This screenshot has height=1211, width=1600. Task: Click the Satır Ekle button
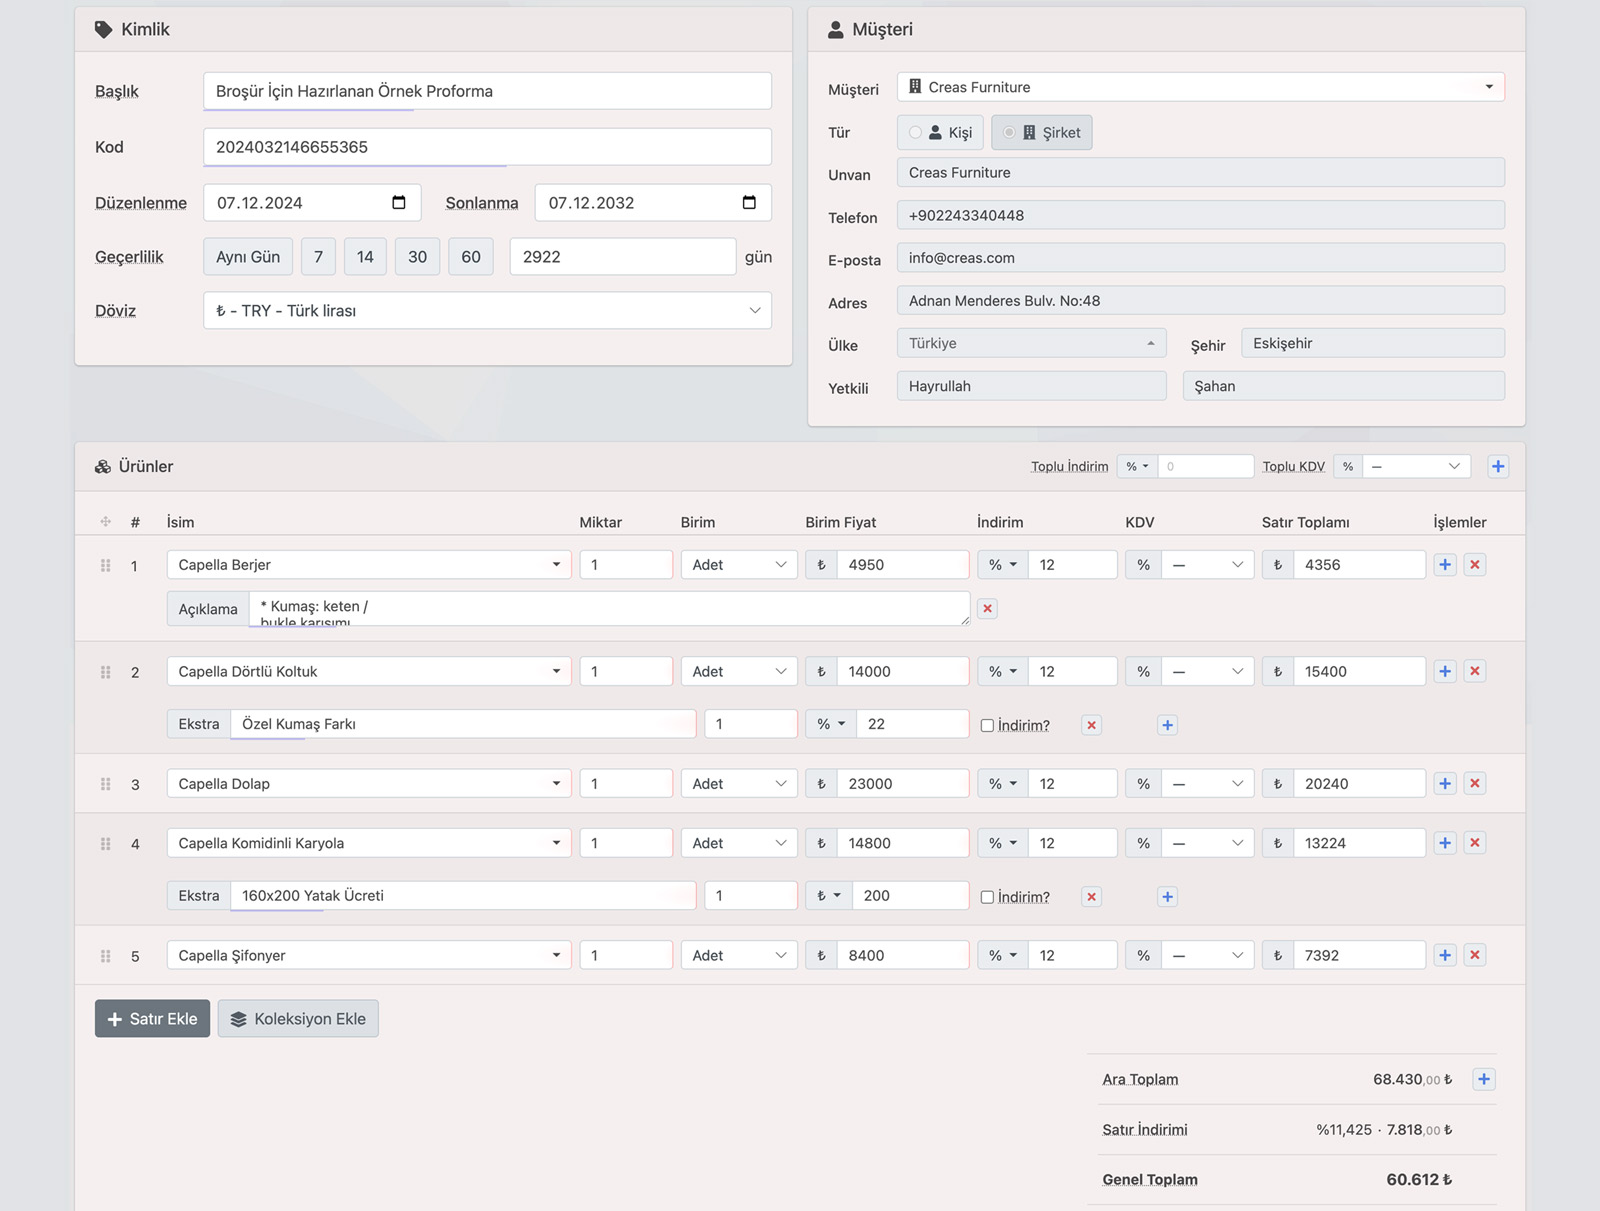point(152,1019)
